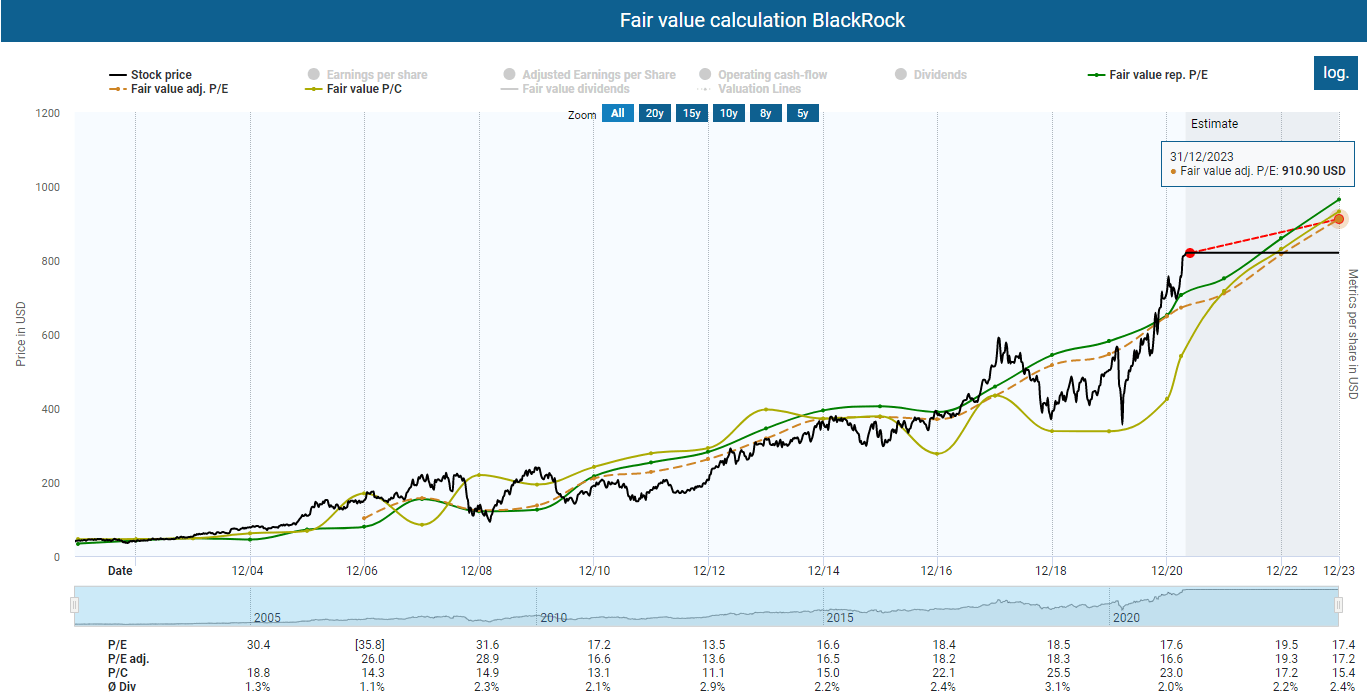Click the Ø Div row label
The image size is (1367, 700).
point(122,687)
